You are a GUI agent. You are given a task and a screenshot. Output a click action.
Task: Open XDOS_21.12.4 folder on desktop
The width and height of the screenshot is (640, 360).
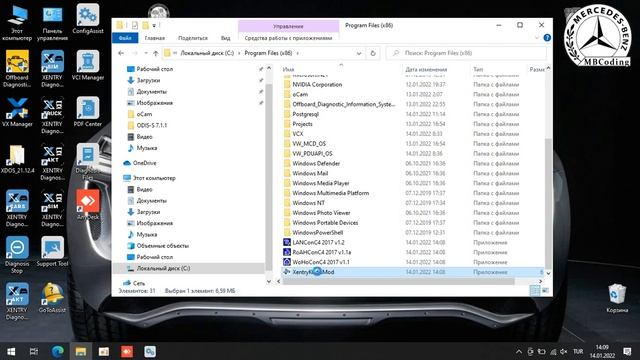tap(17, 159)
